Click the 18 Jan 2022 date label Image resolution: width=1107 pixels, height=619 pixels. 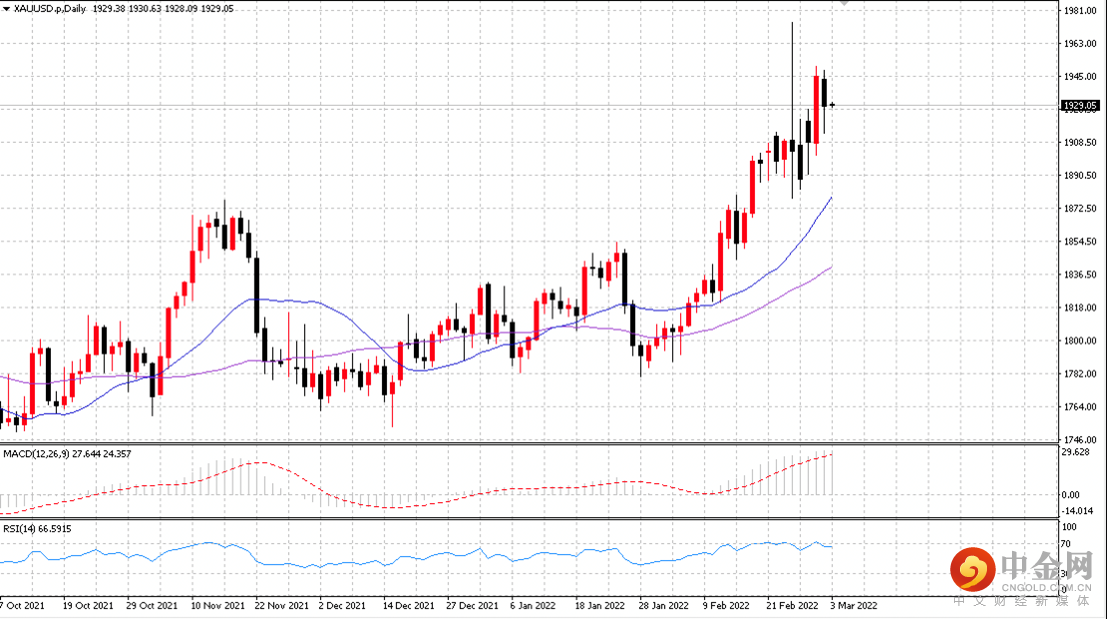[x=599, y=606]
